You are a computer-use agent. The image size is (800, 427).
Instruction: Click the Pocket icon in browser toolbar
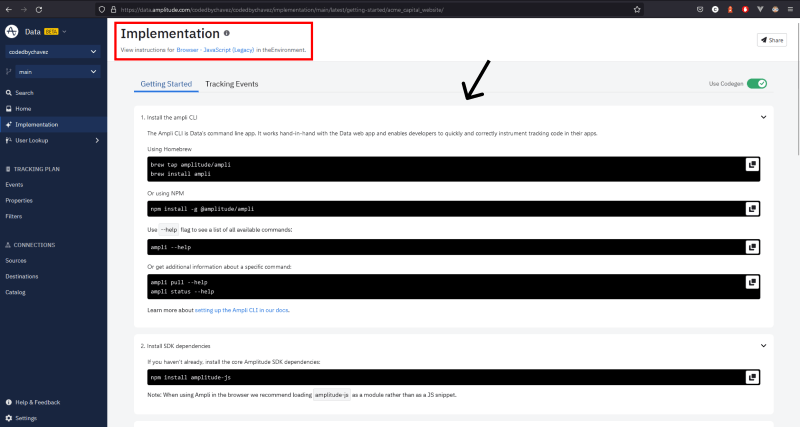click(700, 10)
